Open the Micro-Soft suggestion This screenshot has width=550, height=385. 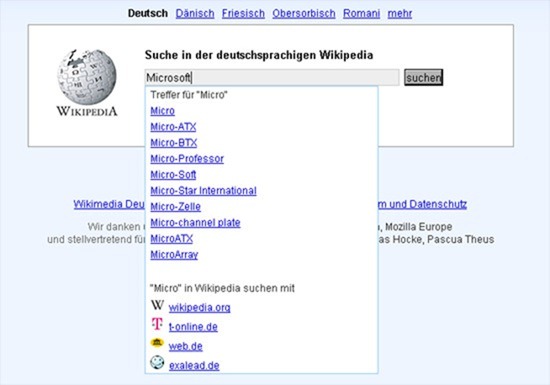click(x=173, y=175)
